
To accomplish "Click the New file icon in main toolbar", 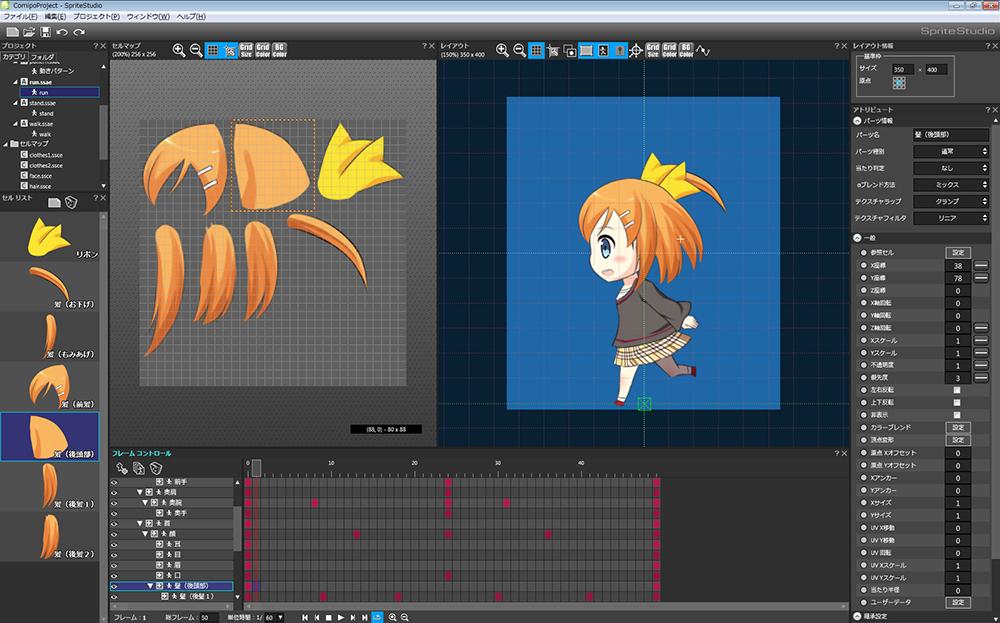I will pyautogui.click(x=12, y=32).
